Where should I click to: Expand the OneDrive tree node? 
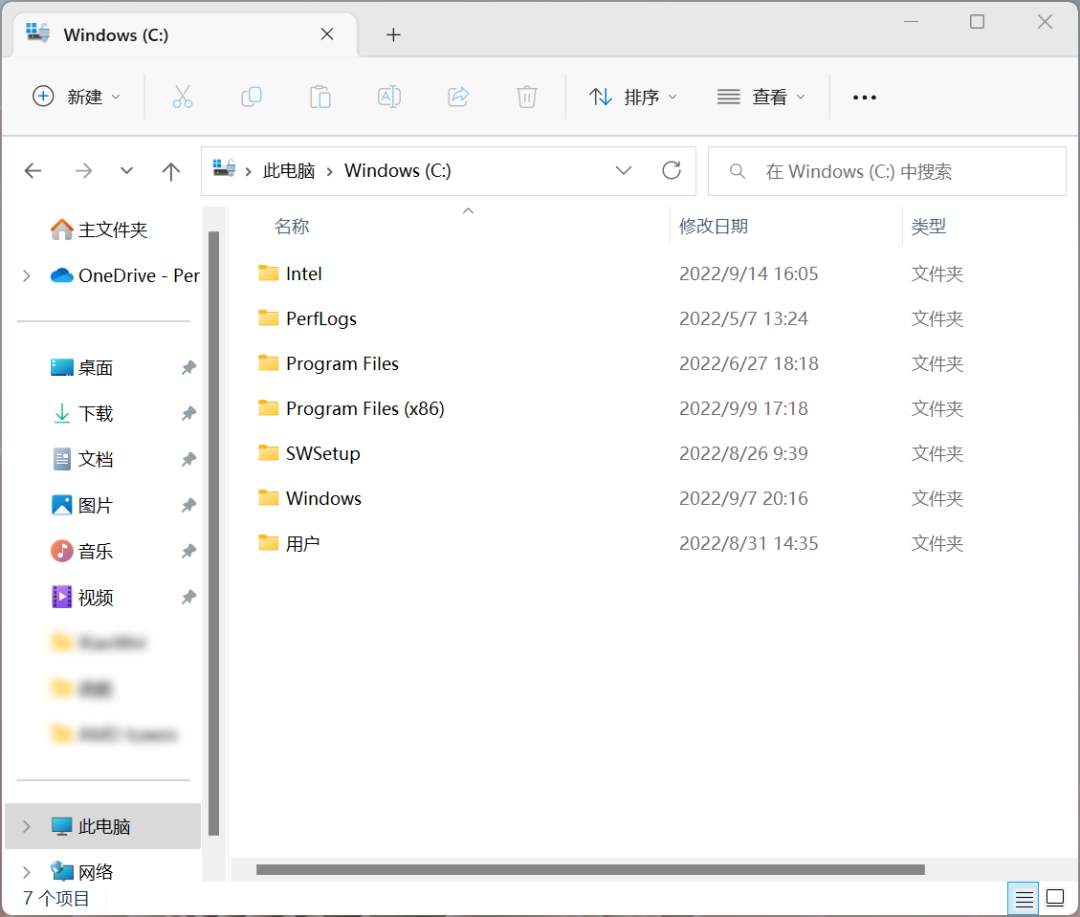pyautogui.click(x=27, y=276)
